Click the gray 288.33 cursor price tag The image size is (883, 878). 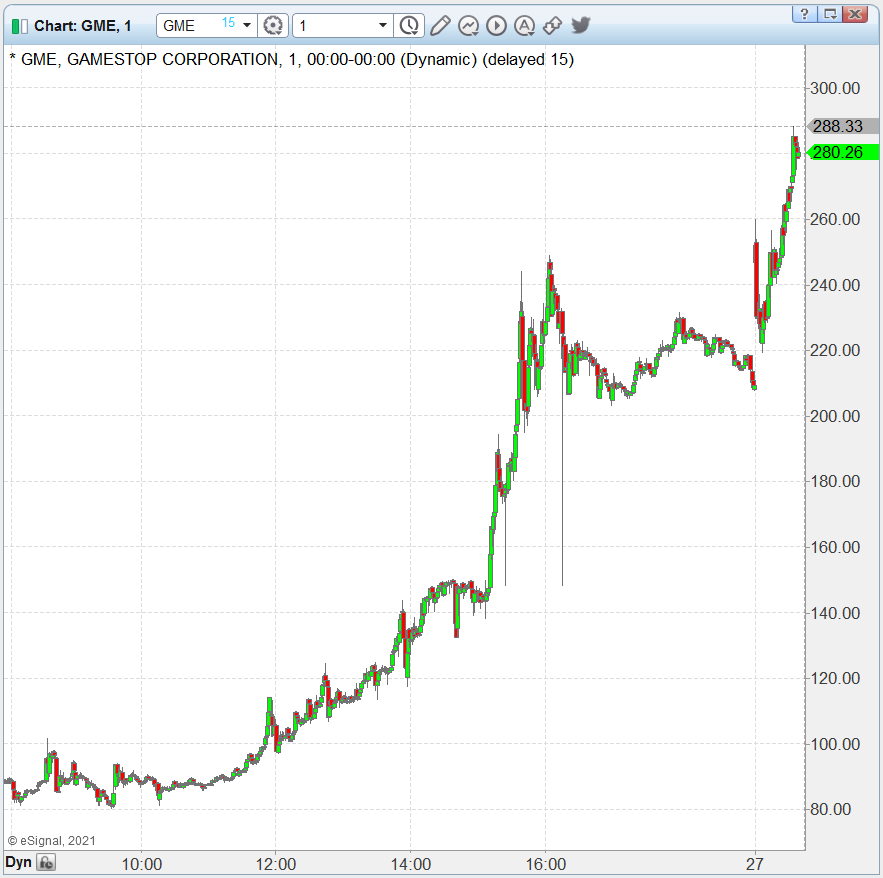(x=842, y=126)
